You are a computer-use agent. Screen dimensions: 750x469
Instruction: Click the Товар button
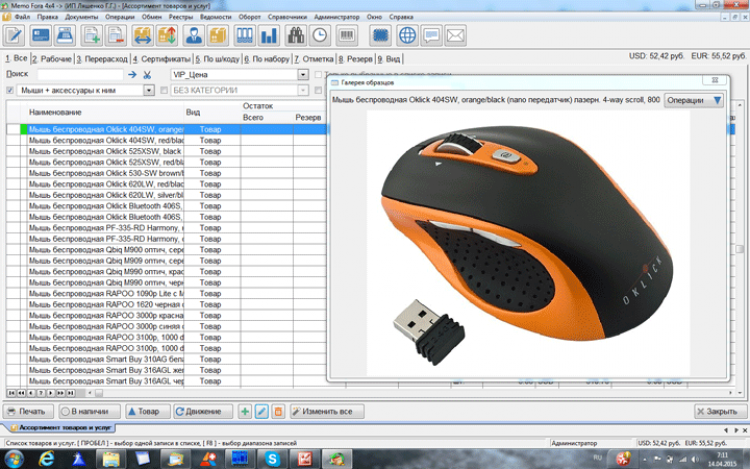pyautogui.click(x=148, y=412)
